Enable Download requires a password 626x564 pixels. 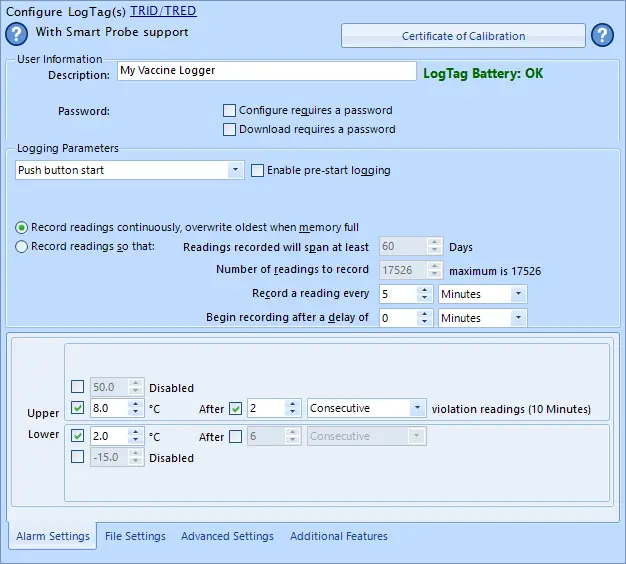click(230, 129)
